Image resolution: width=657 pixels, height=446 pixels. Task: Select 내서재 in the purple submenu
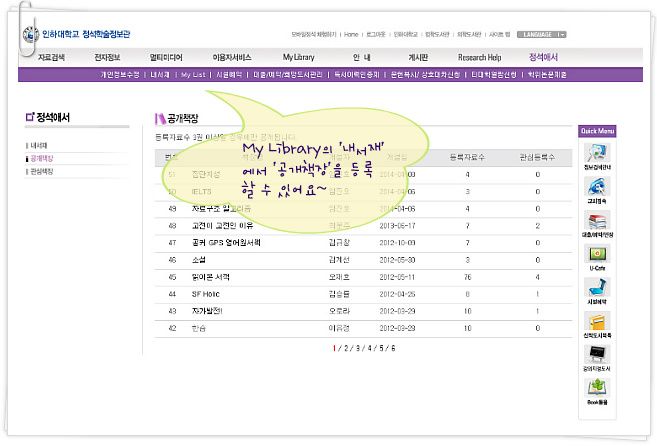click(x=160, y=75)
